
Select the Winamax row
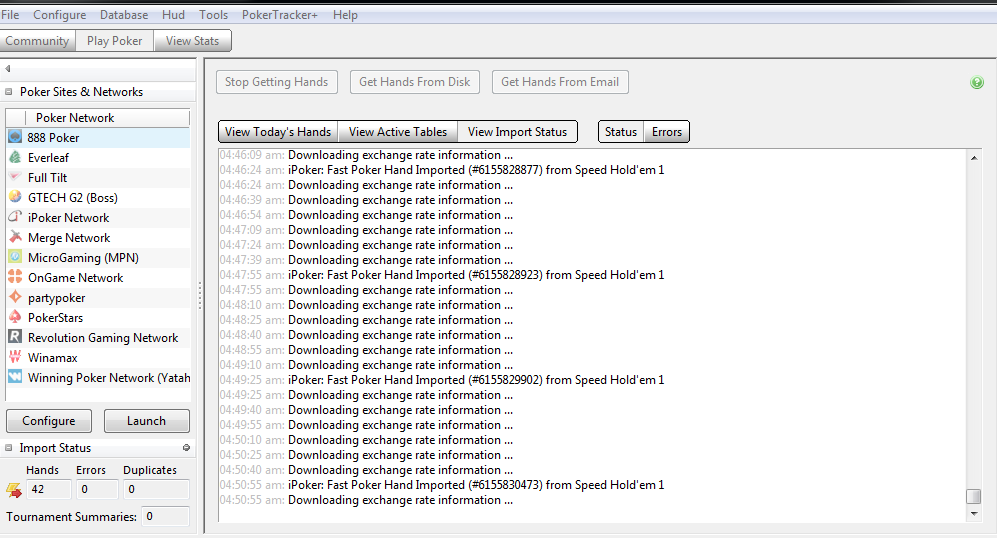99,357
